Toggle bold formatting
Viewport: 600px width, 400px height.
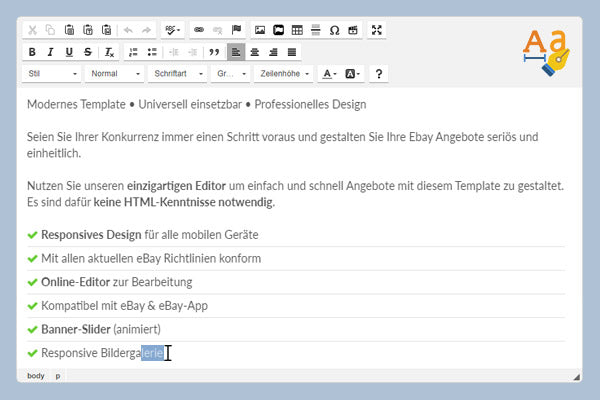(33, 52)
